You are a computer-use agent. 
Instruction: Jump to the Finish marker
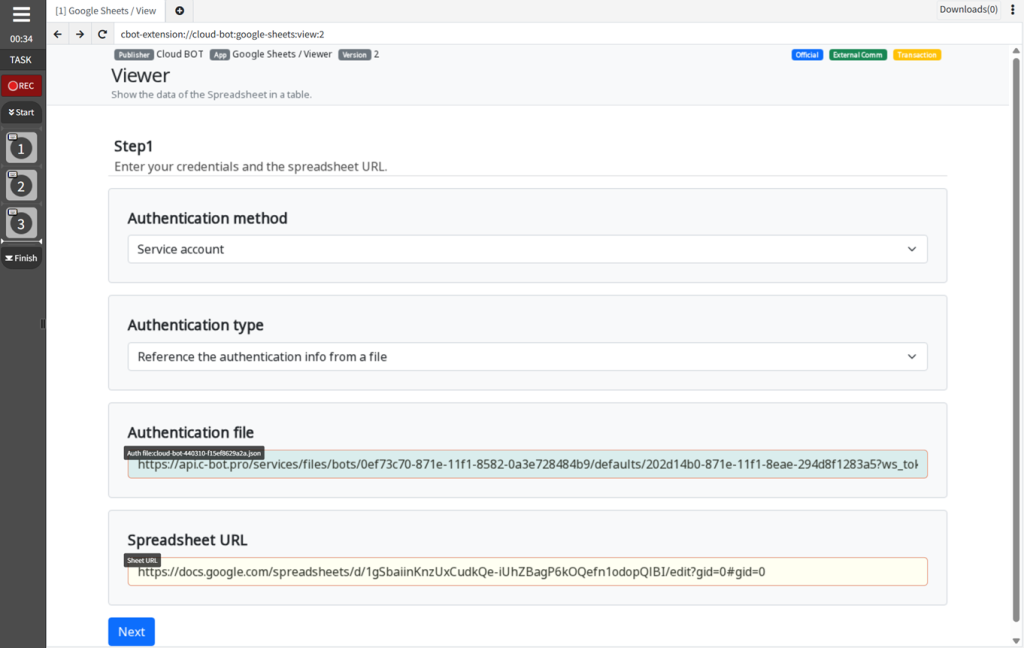click(22, 258)
